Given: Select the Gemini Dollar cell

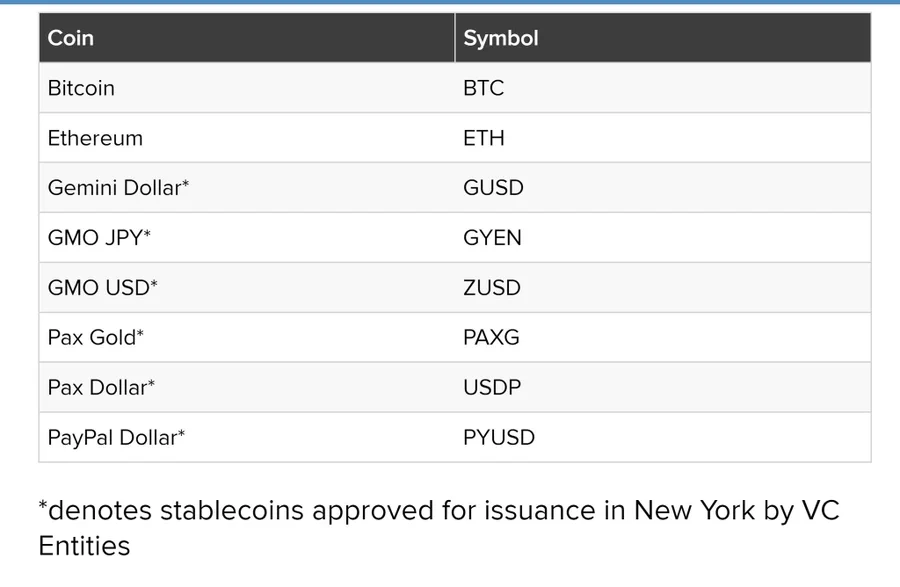Looking at the screenshot, I should tap(247, 188).
